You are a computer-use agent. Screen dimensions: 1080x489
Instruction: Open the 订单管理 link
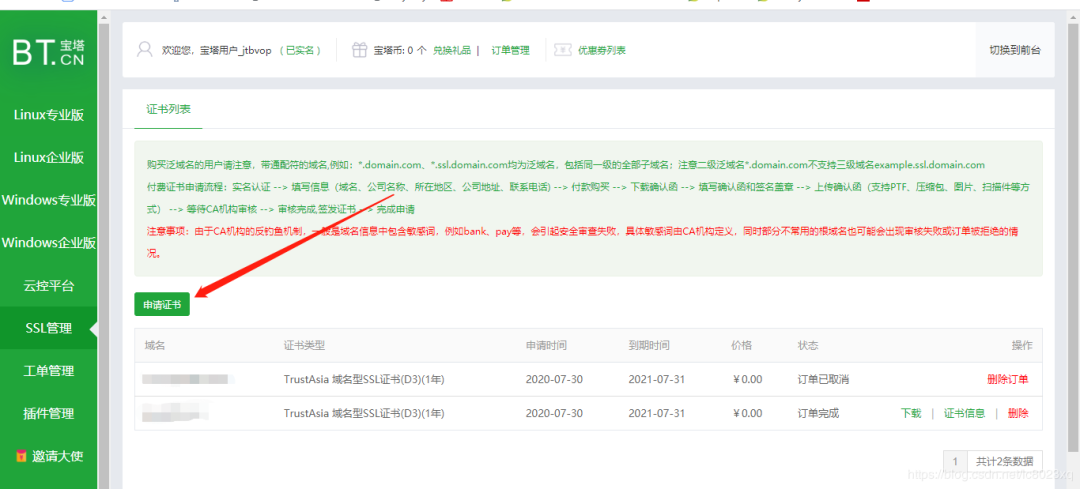[x=510, y=50]
